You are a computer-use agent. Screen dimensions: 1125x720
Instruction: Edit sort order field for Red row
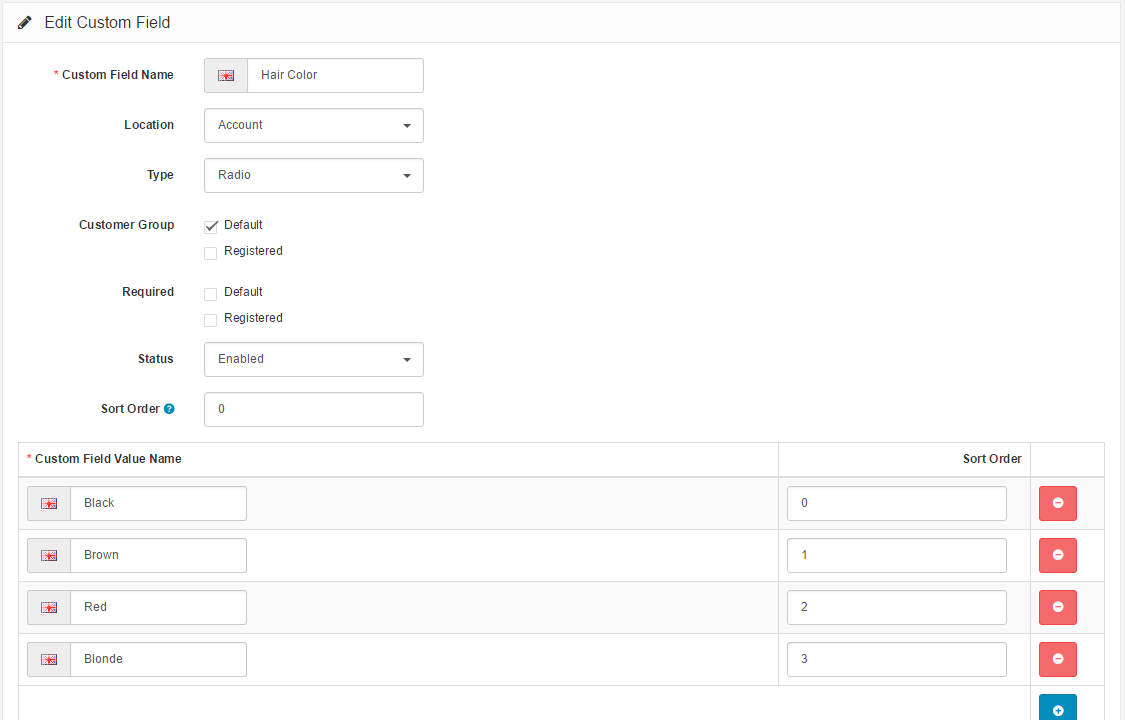pyautogui.click(x=897, y=607)
